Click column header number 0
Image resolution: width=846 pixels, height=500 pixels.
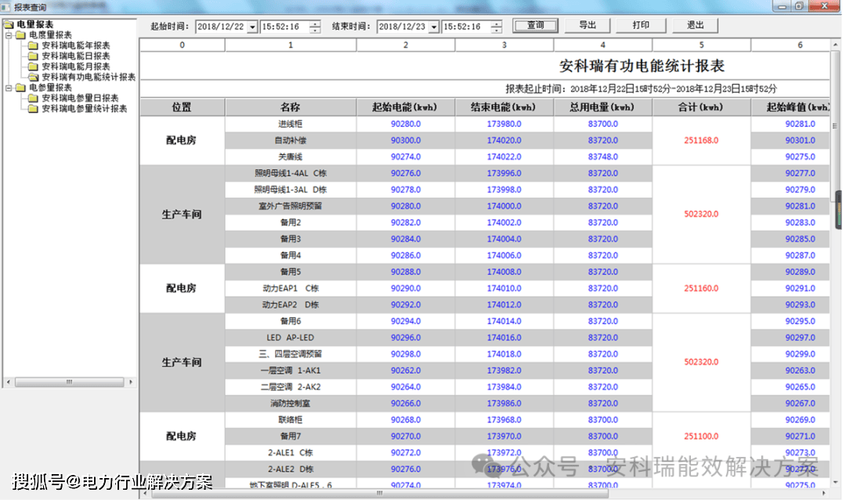(182, 45)
